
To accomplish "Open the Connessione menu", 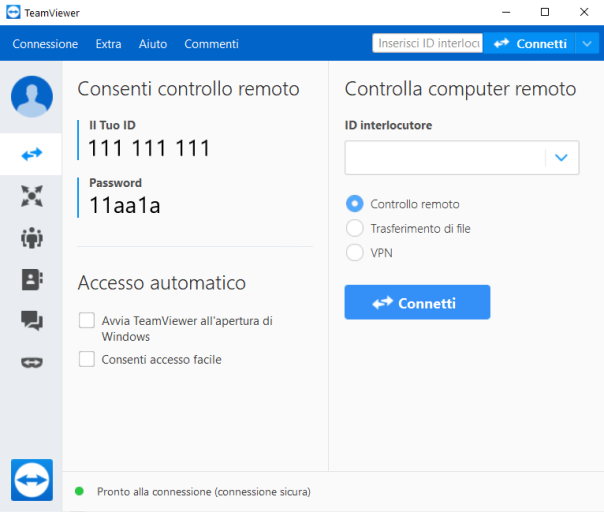I will (x=45, y=44).
